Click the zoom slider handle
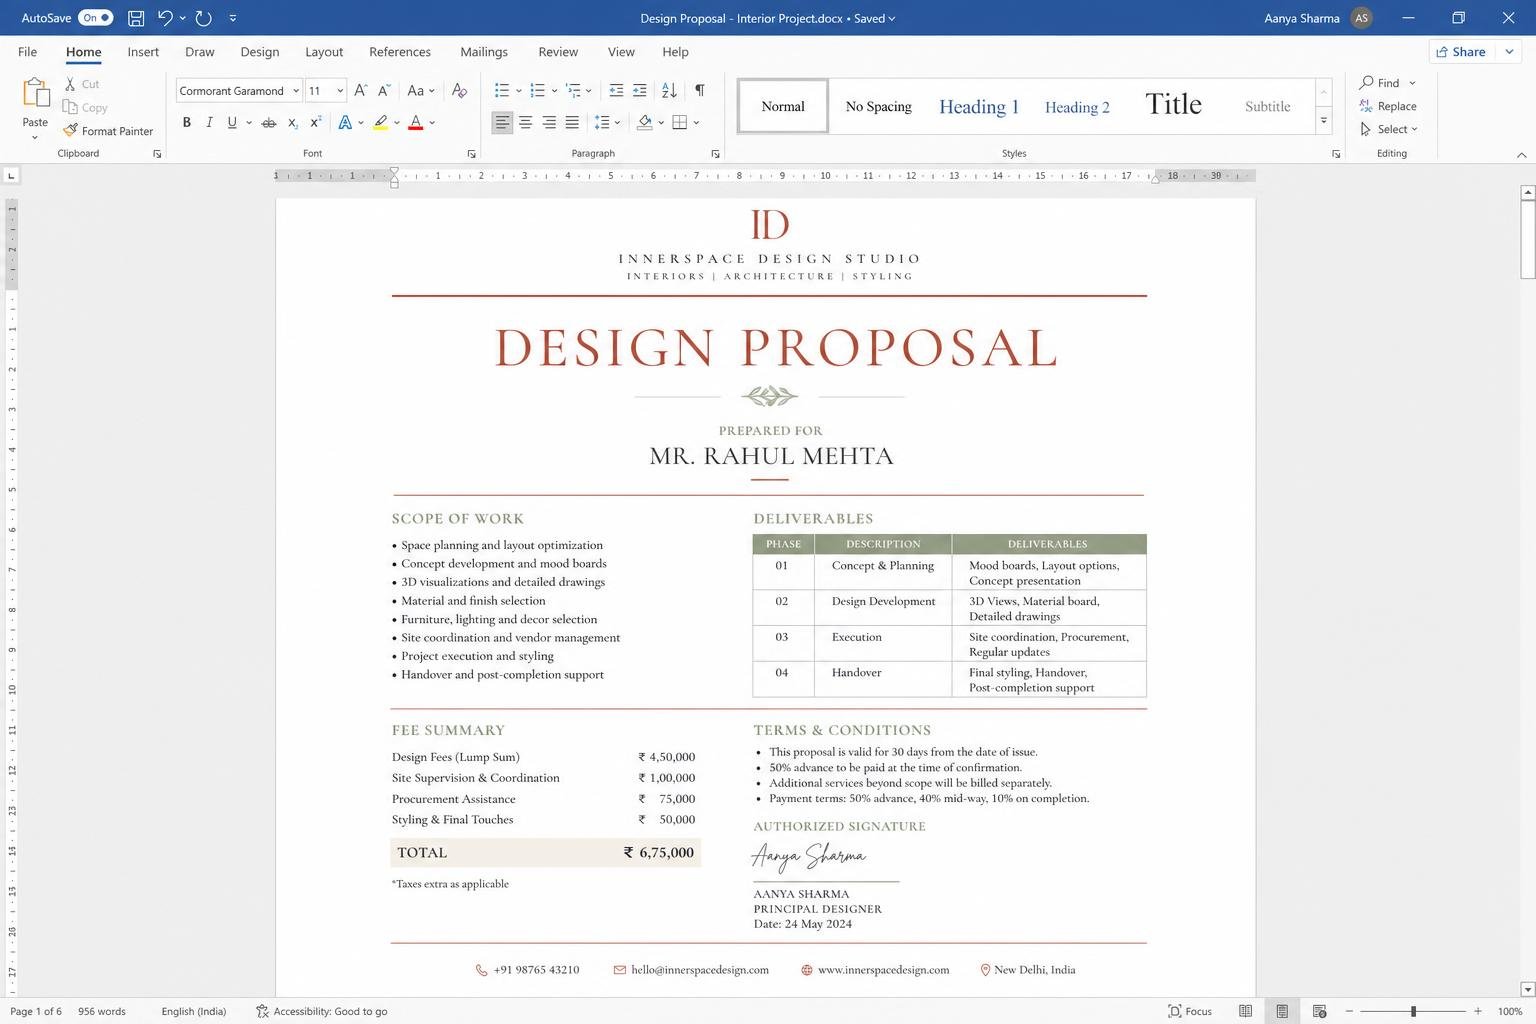Image resolution: width=1536 pixels, height=1024 pixels. (1413, 1011)
